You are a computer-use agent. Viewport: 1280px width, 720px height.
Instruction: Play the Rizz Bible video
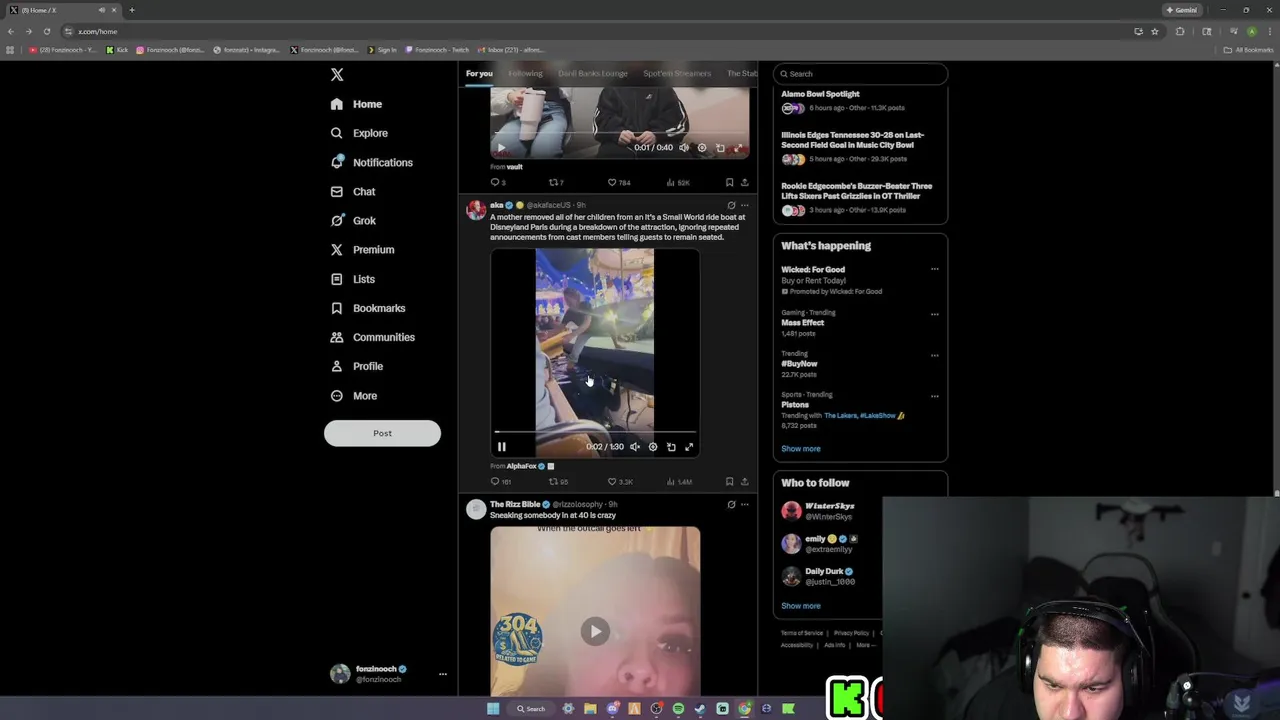click(595, 631)
